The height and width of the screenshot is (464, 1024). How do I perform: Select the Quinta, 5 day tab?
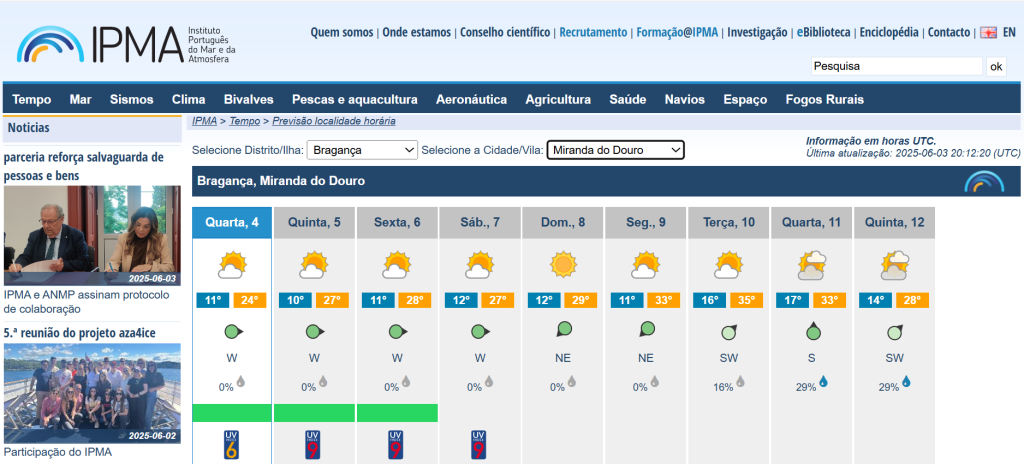pos(314,222)
